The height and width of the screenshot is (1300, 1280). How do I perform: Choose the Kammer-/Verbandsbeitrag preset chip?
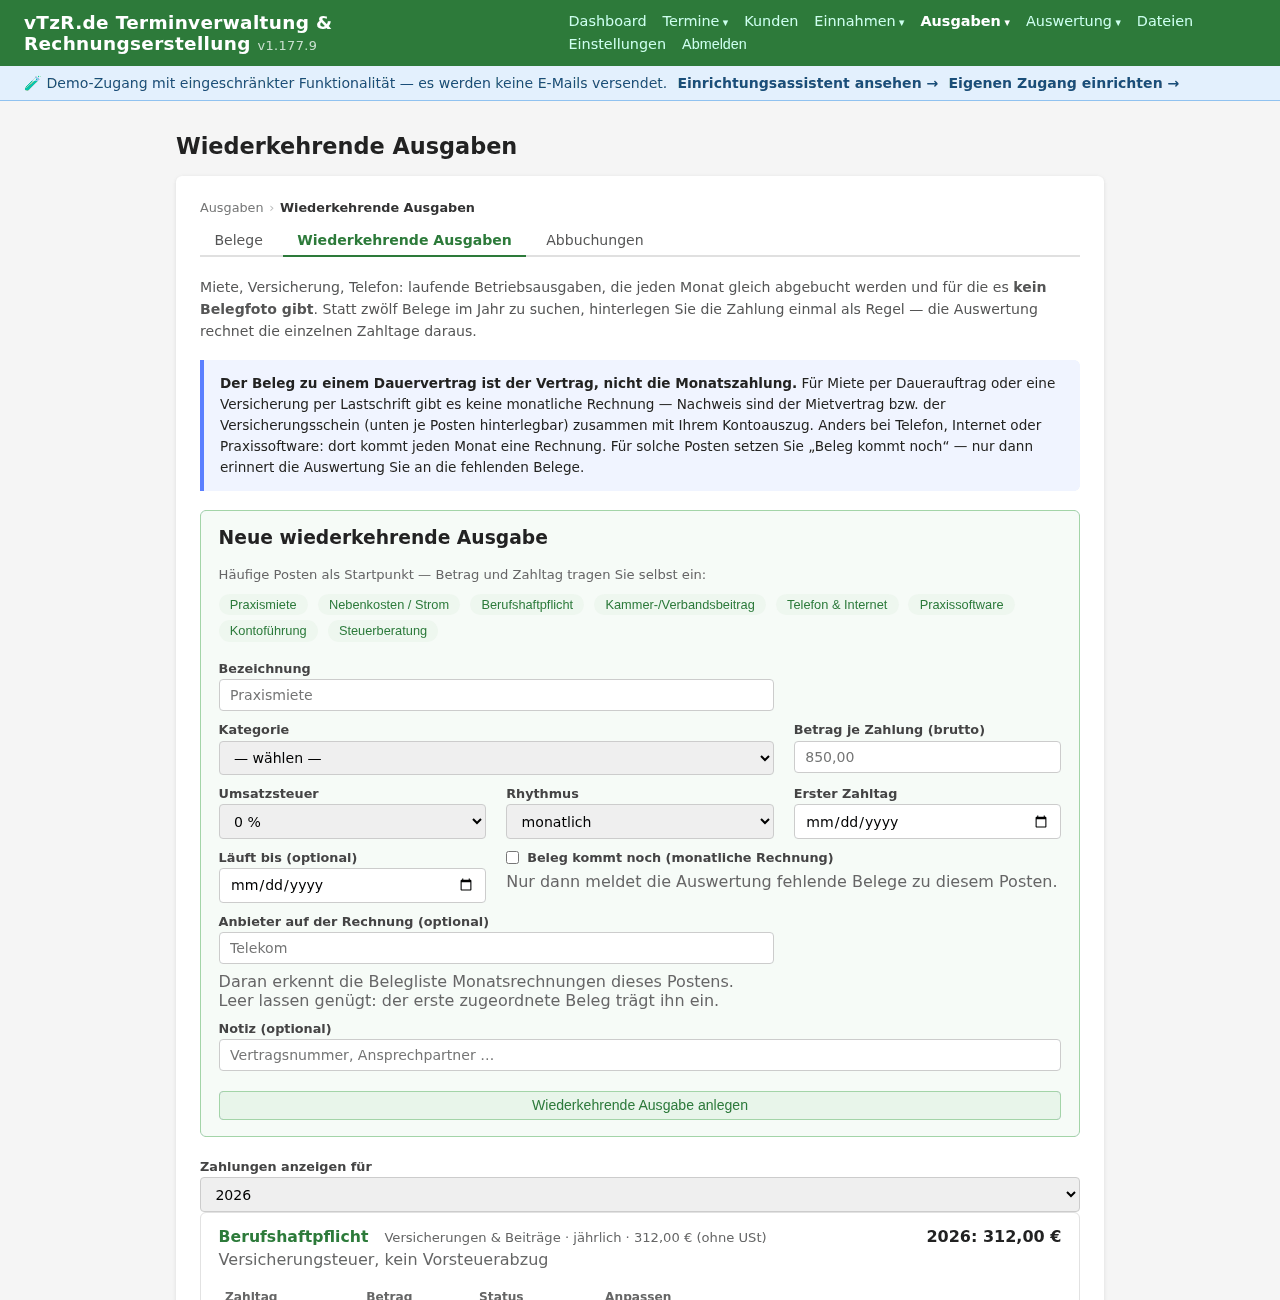(680, 605)
